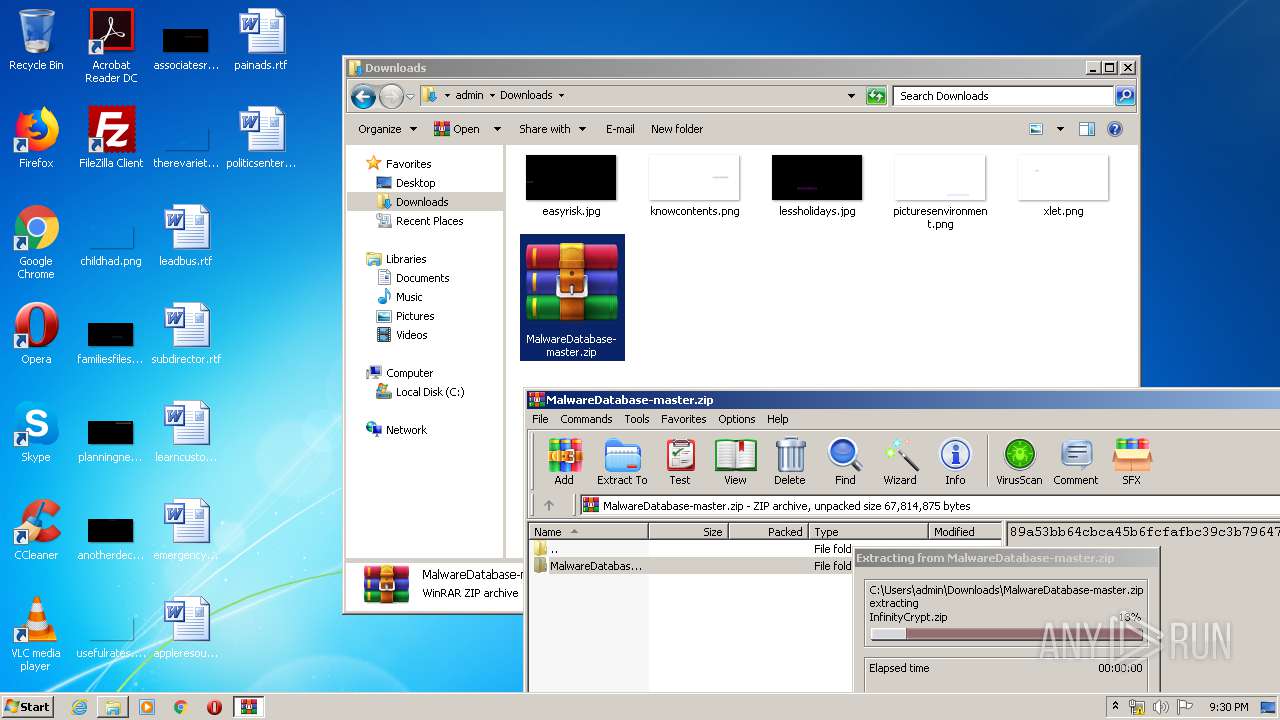Open Organize dropdown in Explorer
The width and height of the screenshot is (1280, 720).
[387, 129]
